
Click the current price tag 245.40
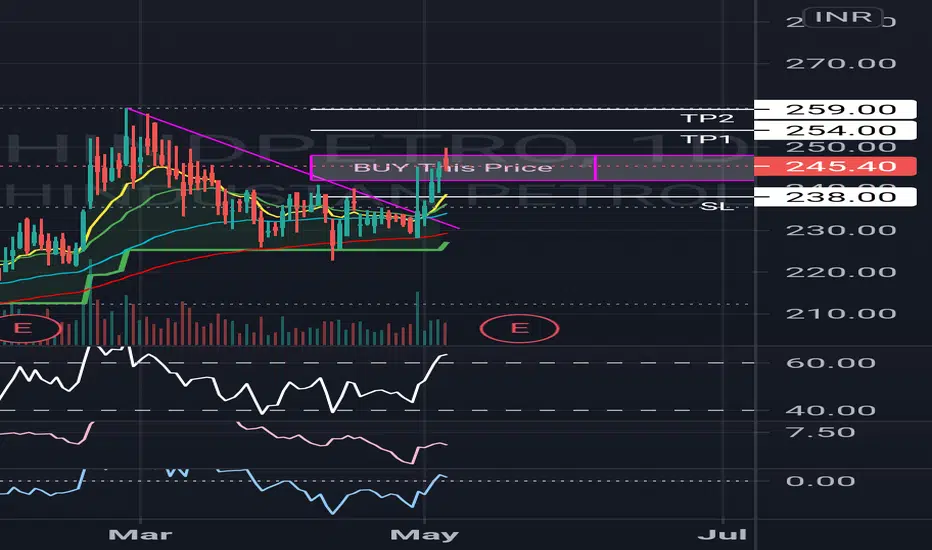pos(835,166)
